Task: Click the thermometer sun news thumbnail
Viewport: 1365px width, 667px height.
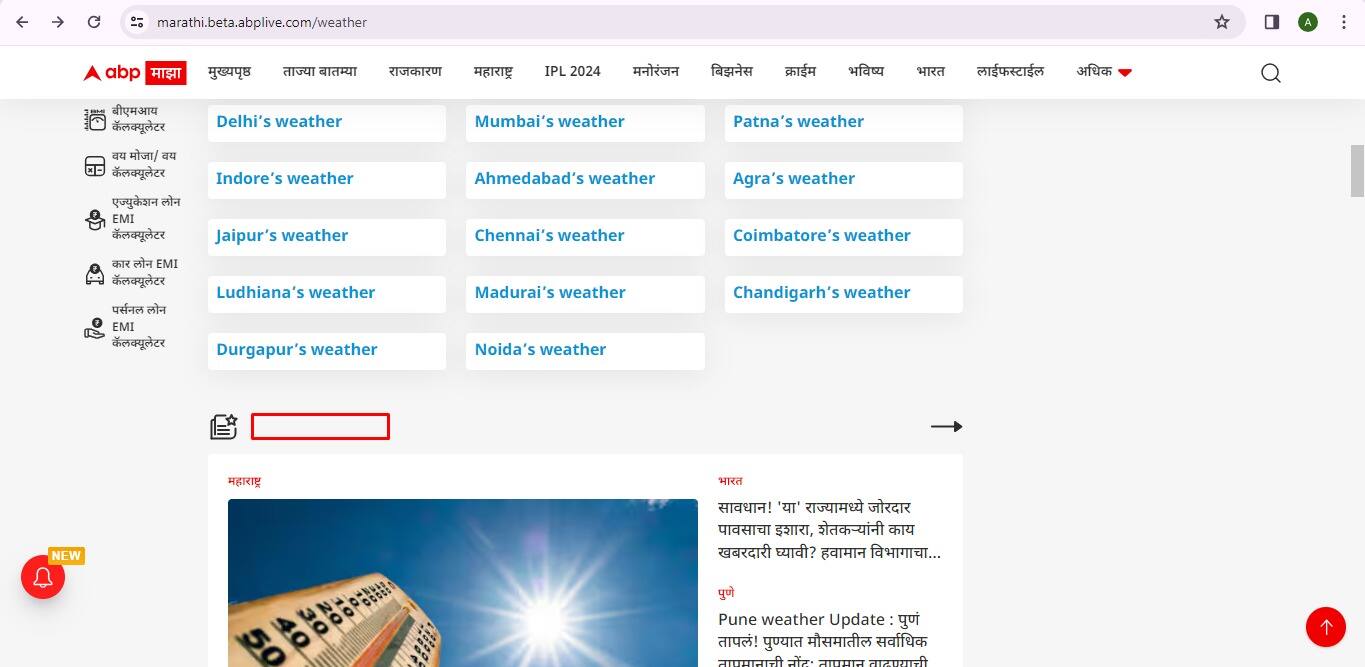Action: point(462,582)
